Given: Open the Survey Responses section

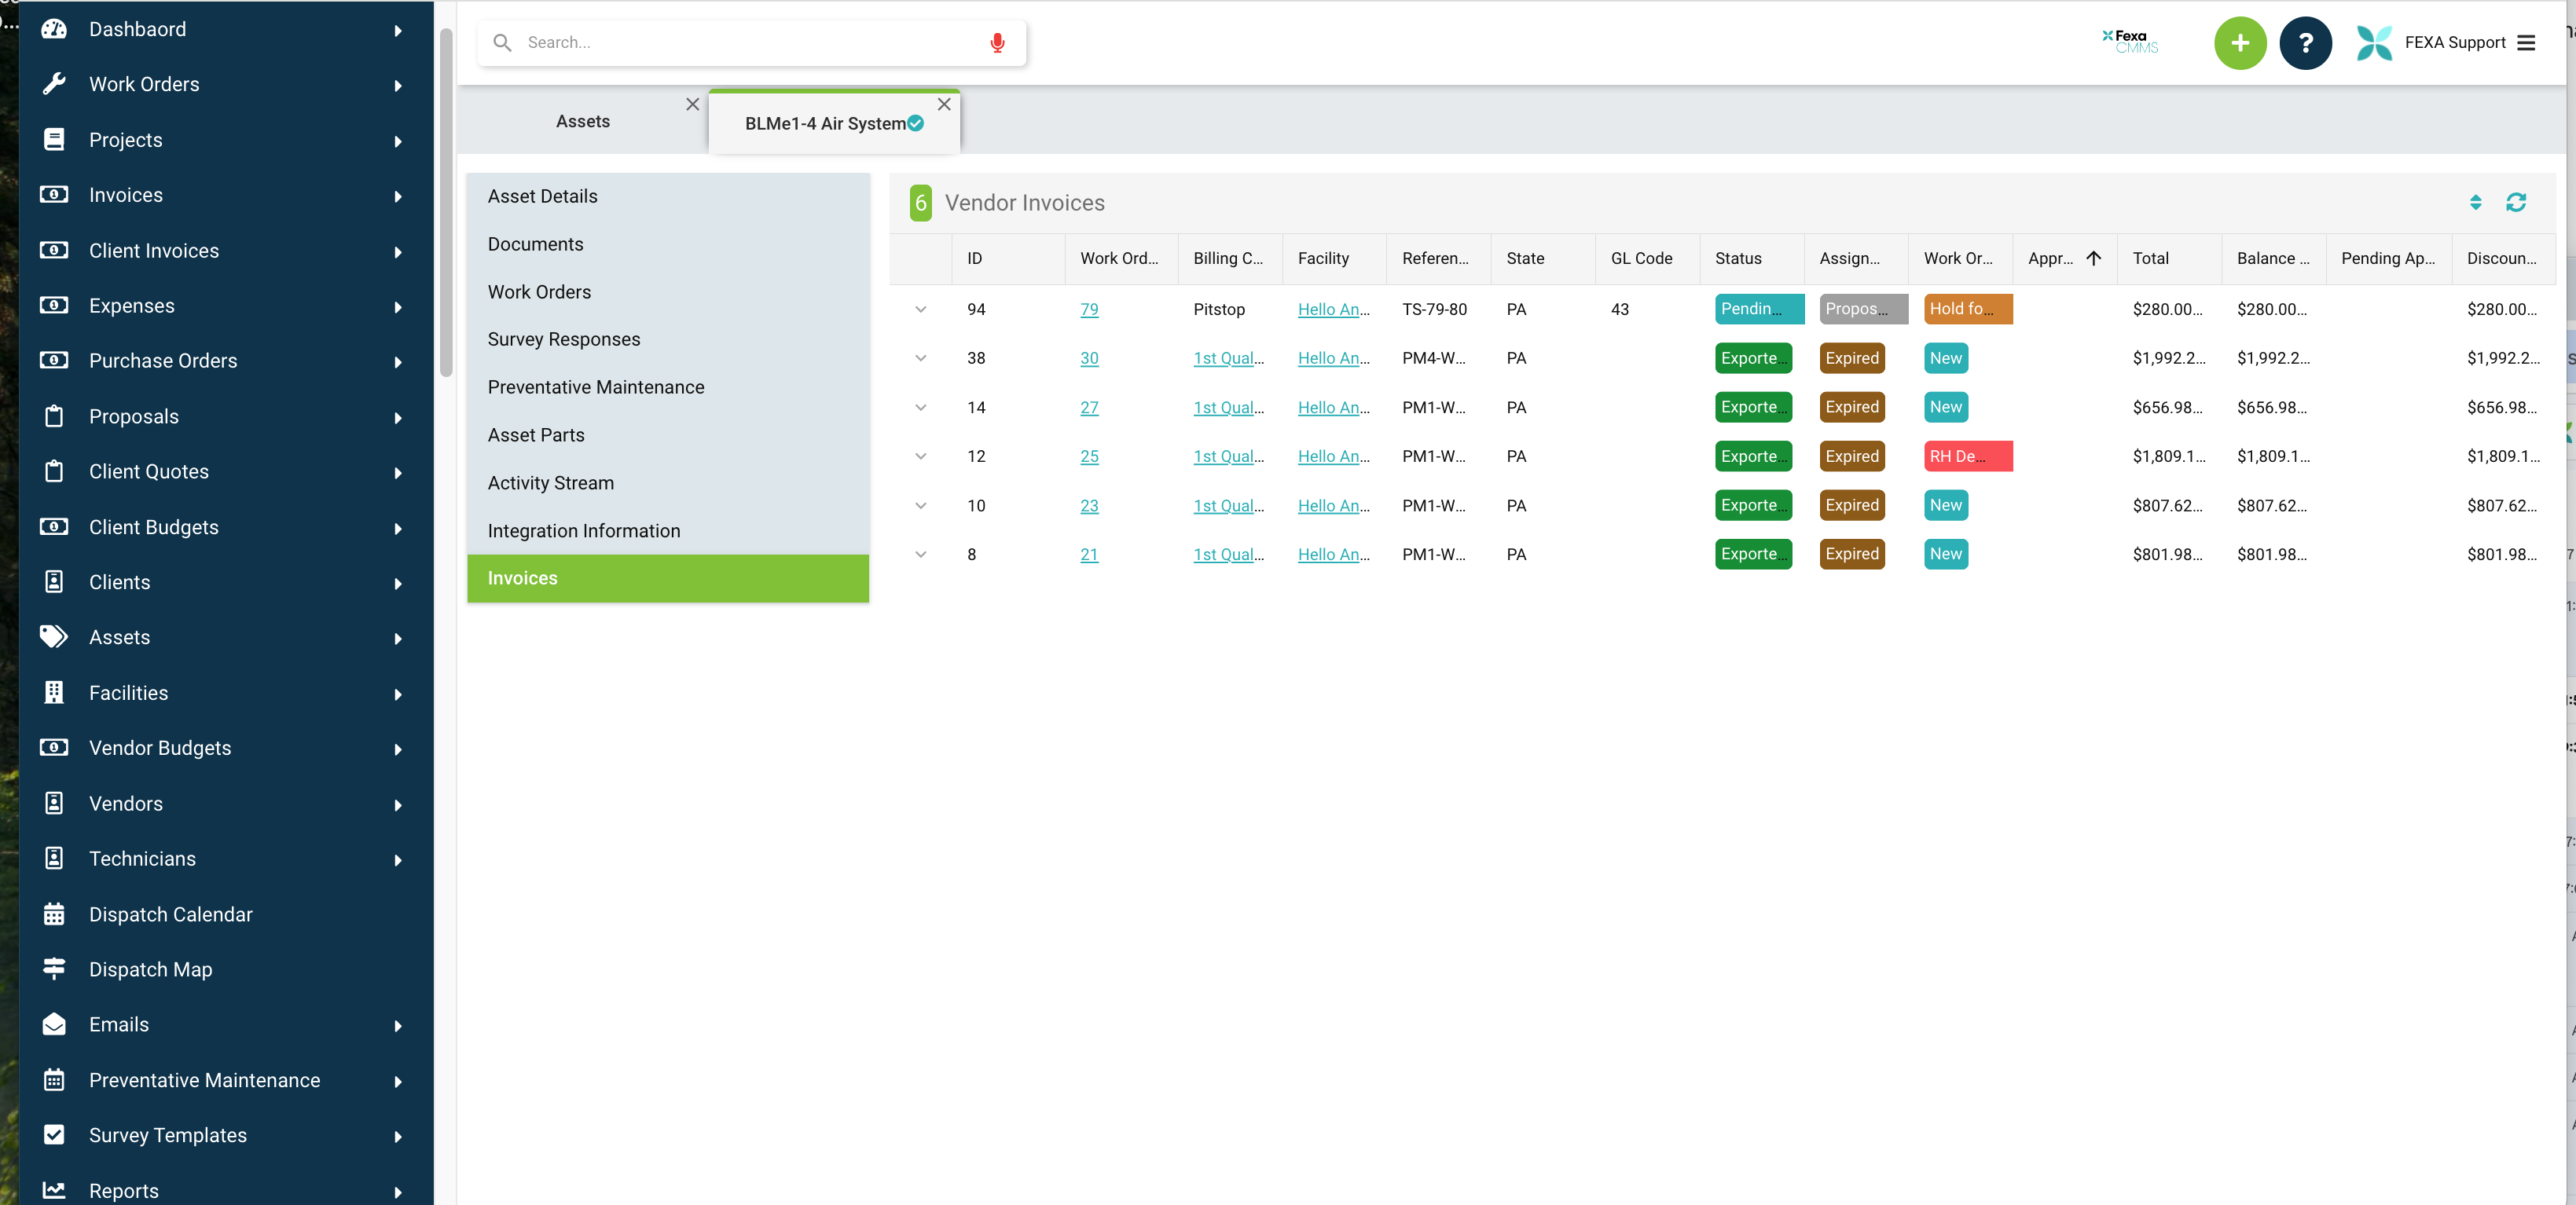Looking at the screenshot, I should coord(668,339).
